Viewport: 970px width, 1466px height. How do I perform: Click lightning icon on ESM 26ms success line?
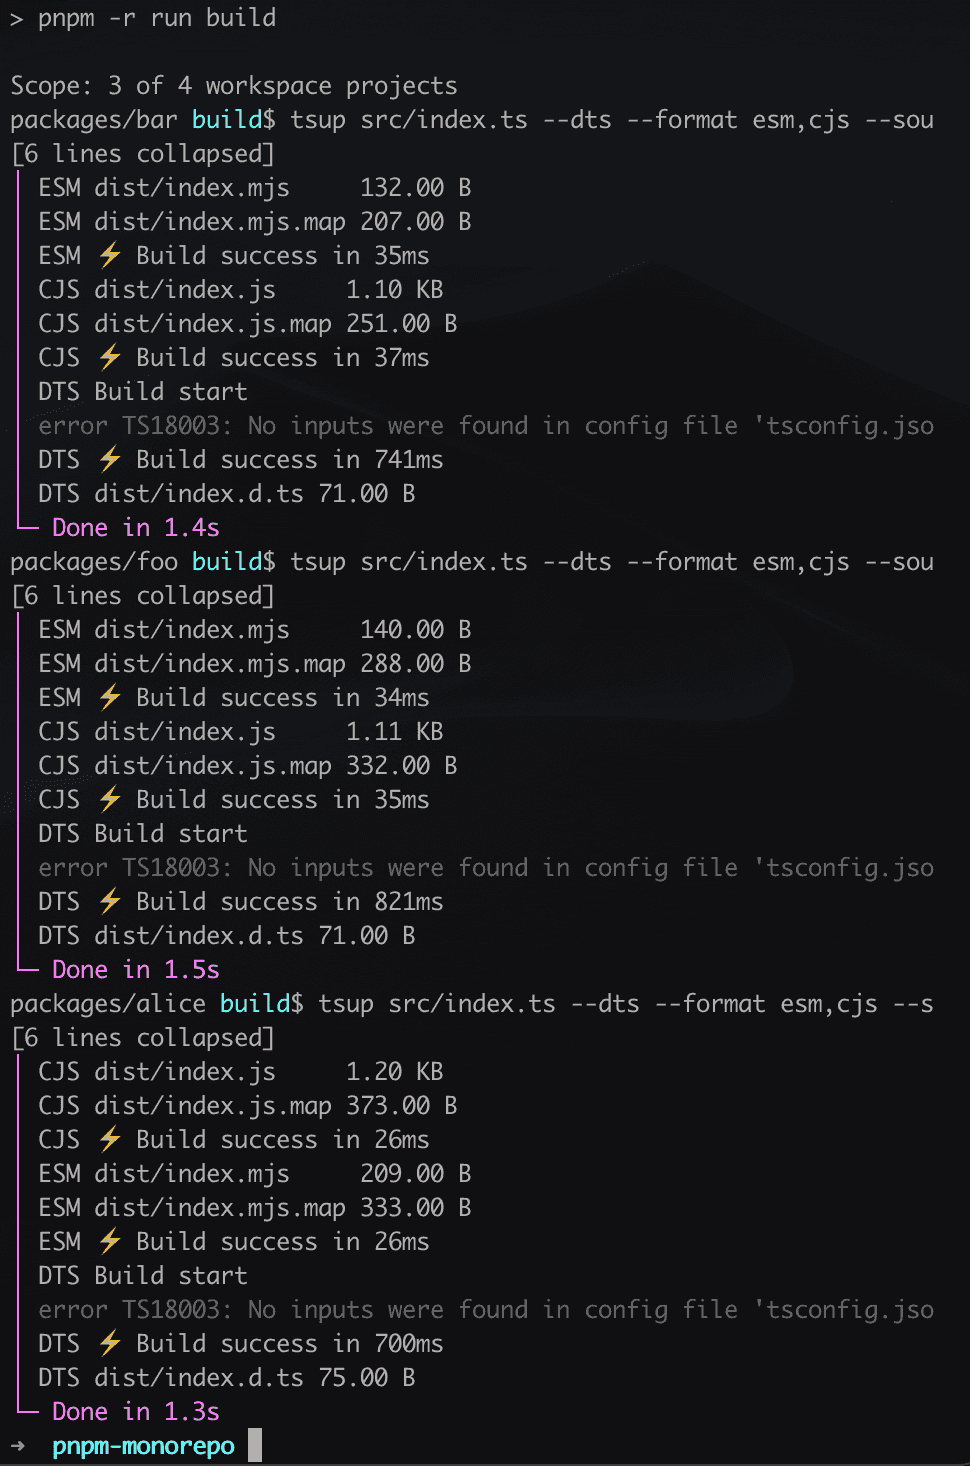coord(110,1242)
